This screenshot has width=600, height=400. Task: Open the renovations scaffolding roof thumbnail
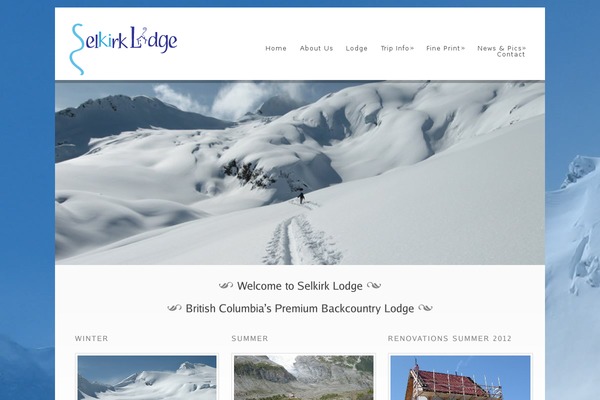pyautogui.click(x=460, y=378)
